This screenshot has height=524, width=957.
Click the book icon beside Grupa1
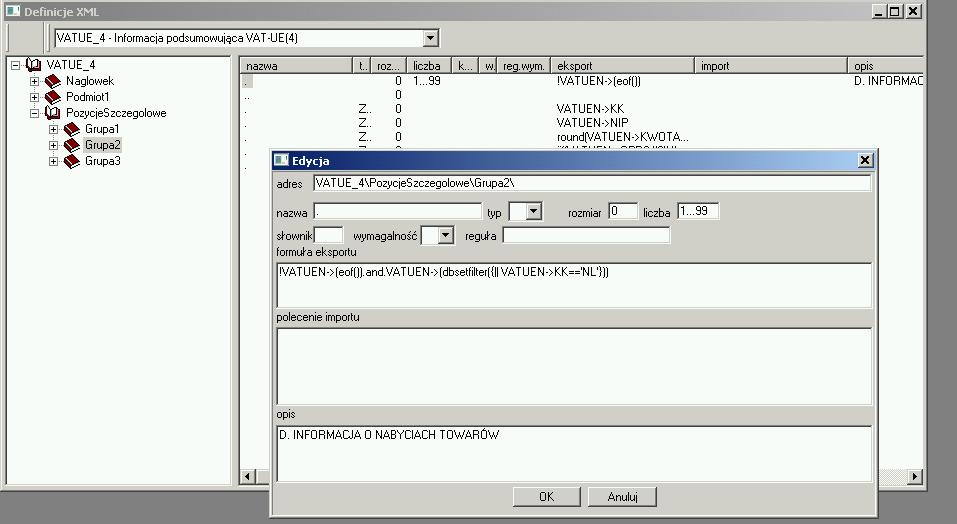[x=72, y=129]
